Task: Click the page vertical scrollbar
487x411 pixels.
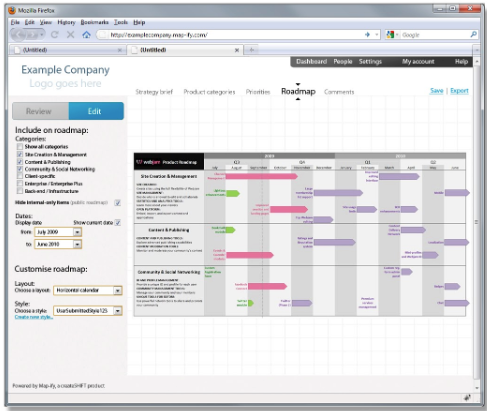Action: [477, 222]
